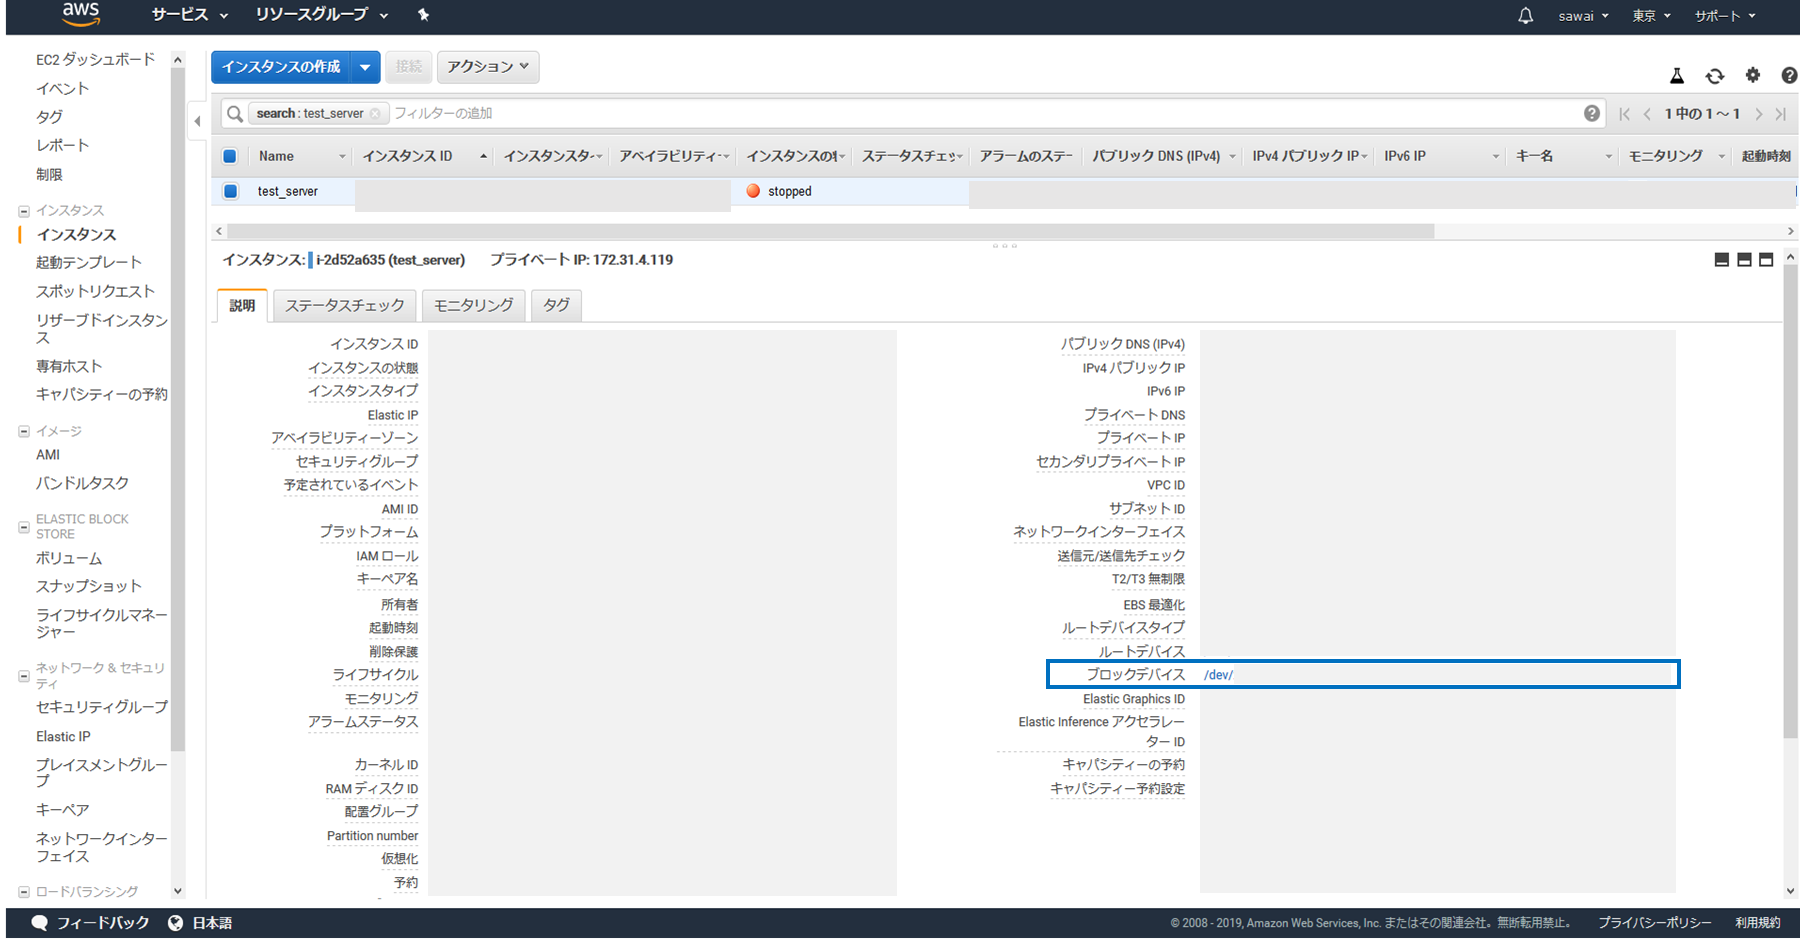Go to first page of results
The width and height of the screenshot is (1800, 939).
click(1625, 114)
